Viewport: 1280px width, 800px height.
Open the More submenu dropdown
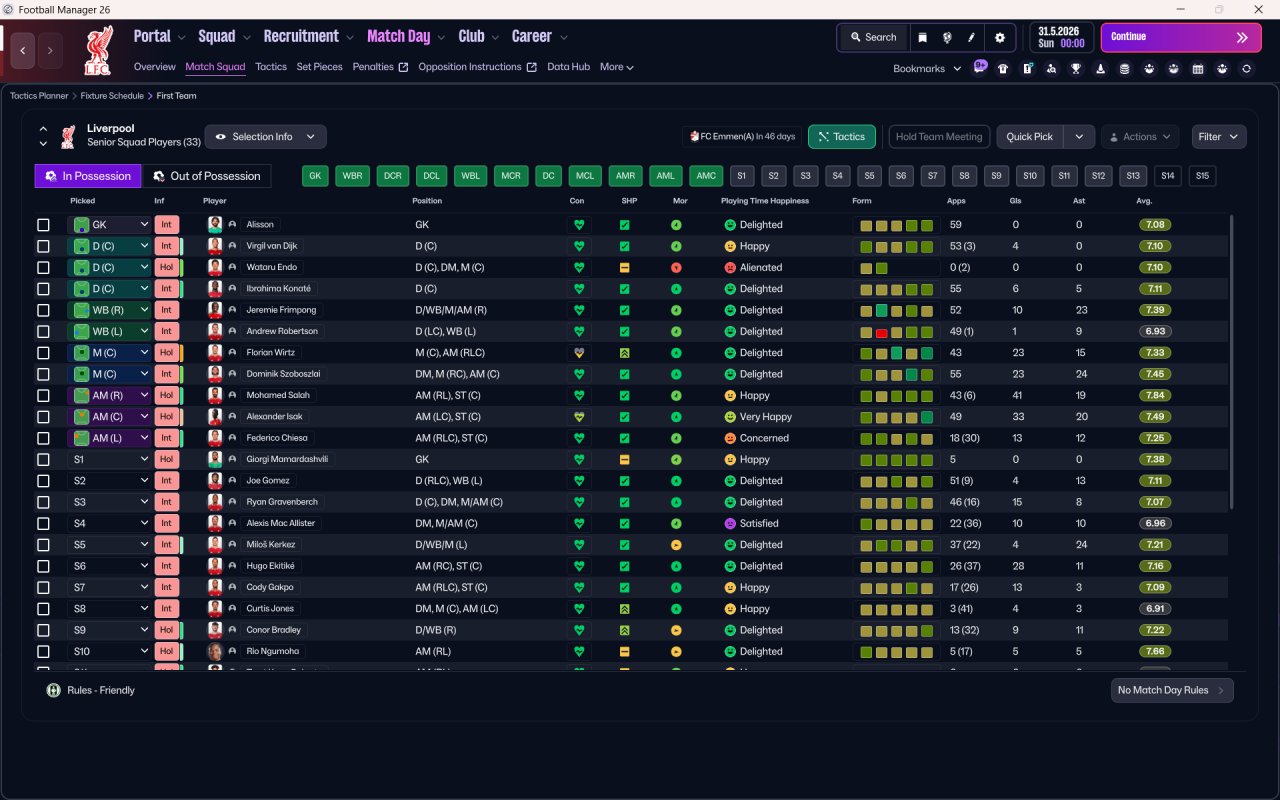(x=617, y=67)
